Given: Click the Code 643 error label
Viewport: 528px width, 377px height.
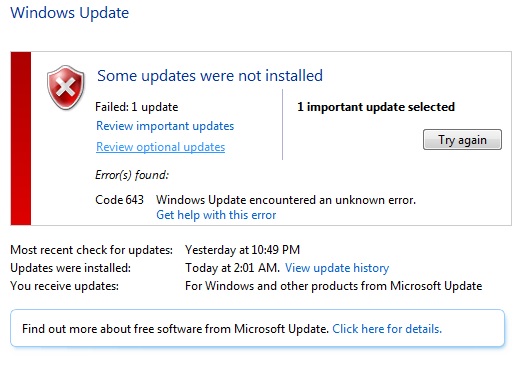Looking at the screenshot, I should pyautogui.click(x=120, y=200).
